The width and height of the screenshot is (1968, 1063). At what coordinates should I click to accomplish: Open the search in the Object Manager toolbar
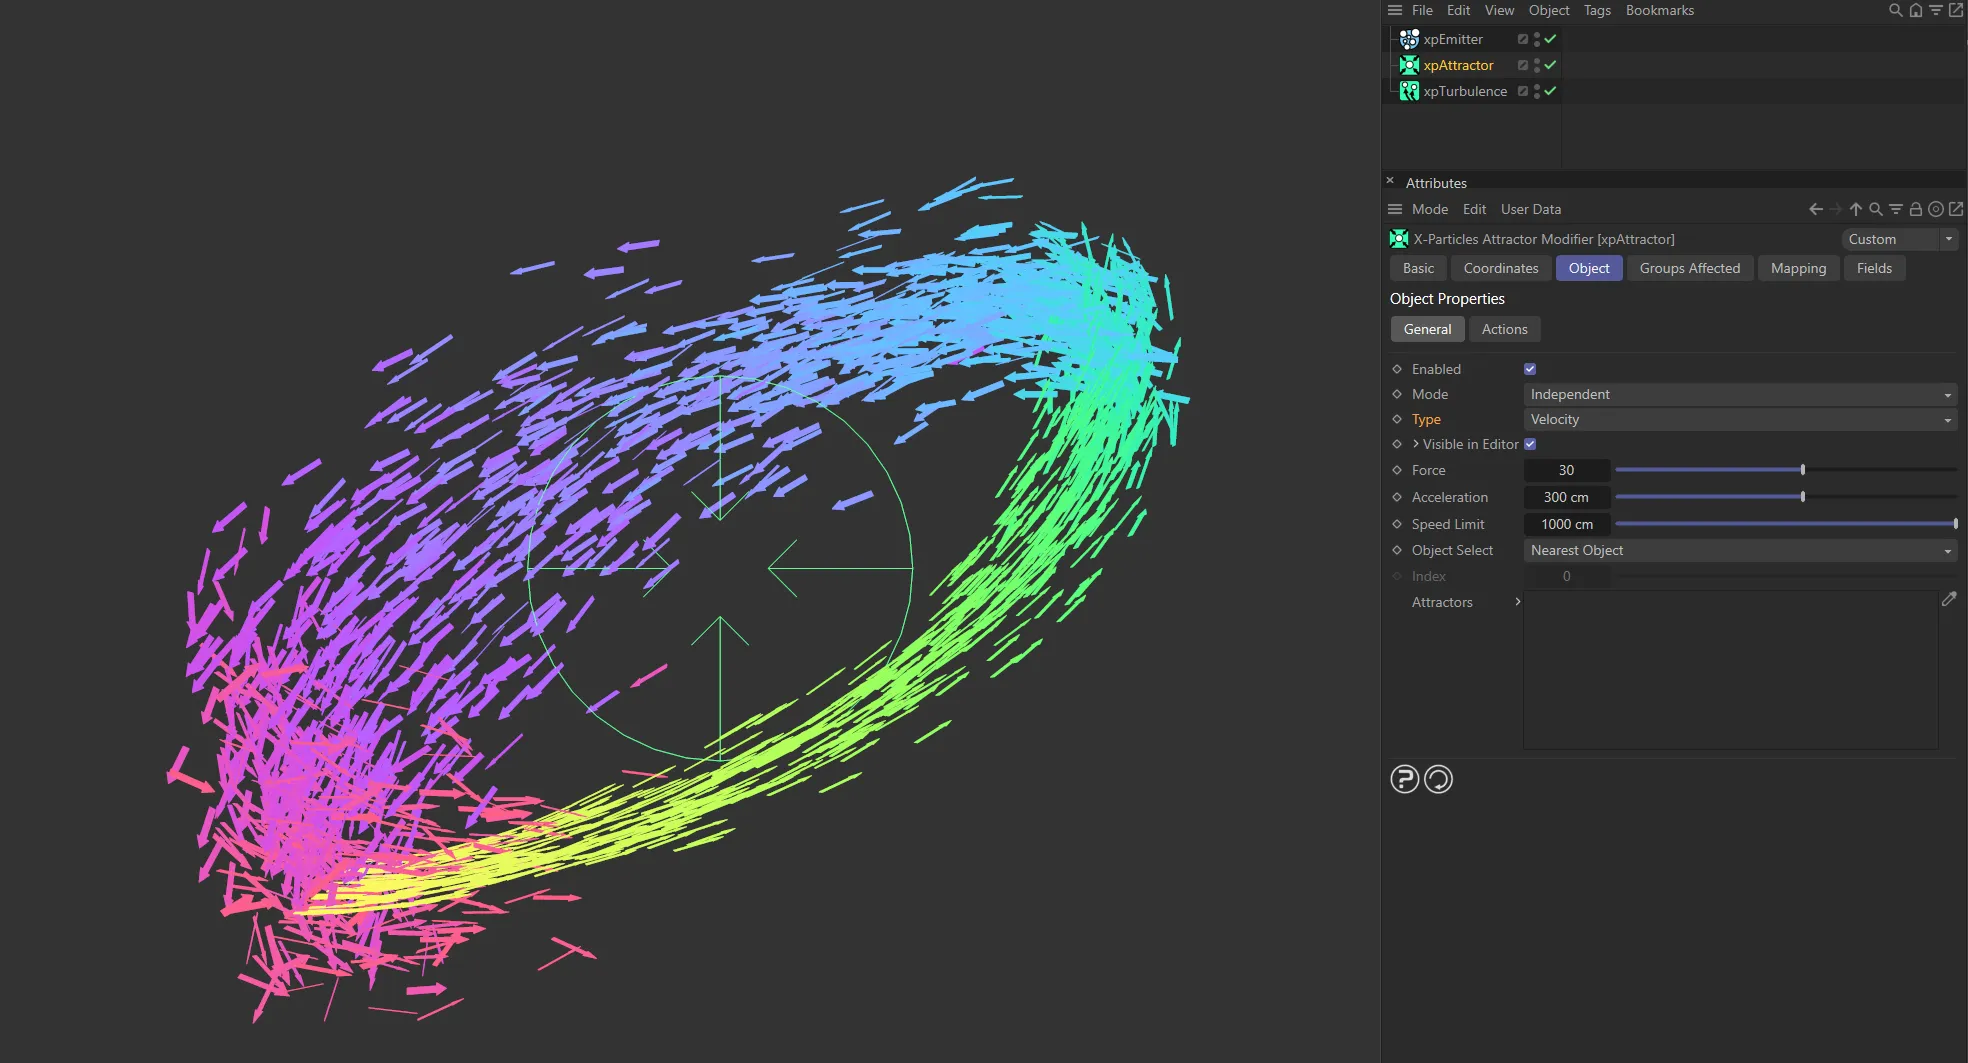1894,10
